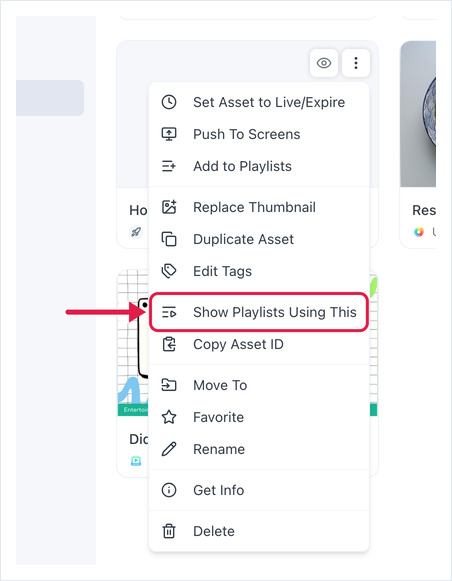Choose Push To Screens
452x581 pixels.
[x=247, y=134]
